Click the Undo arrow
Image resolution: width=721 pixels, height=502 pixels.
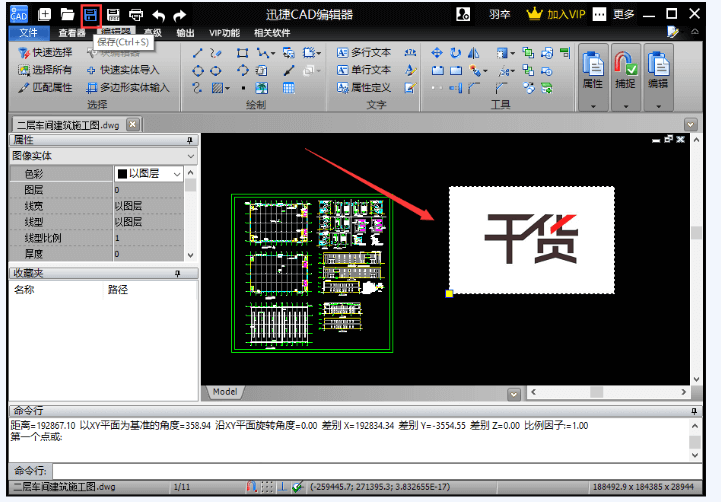pos(158,16)
